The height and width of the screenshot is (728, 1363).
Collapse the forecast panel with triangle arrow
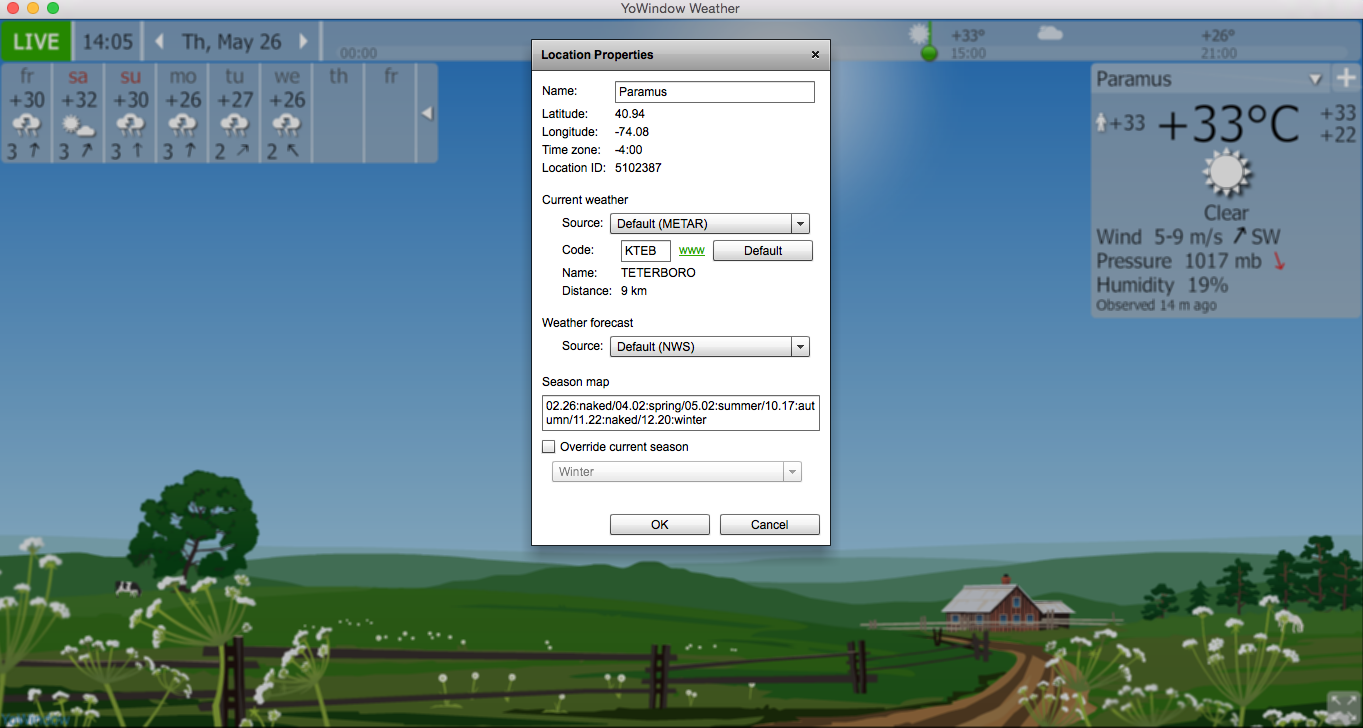coord(427,114)
